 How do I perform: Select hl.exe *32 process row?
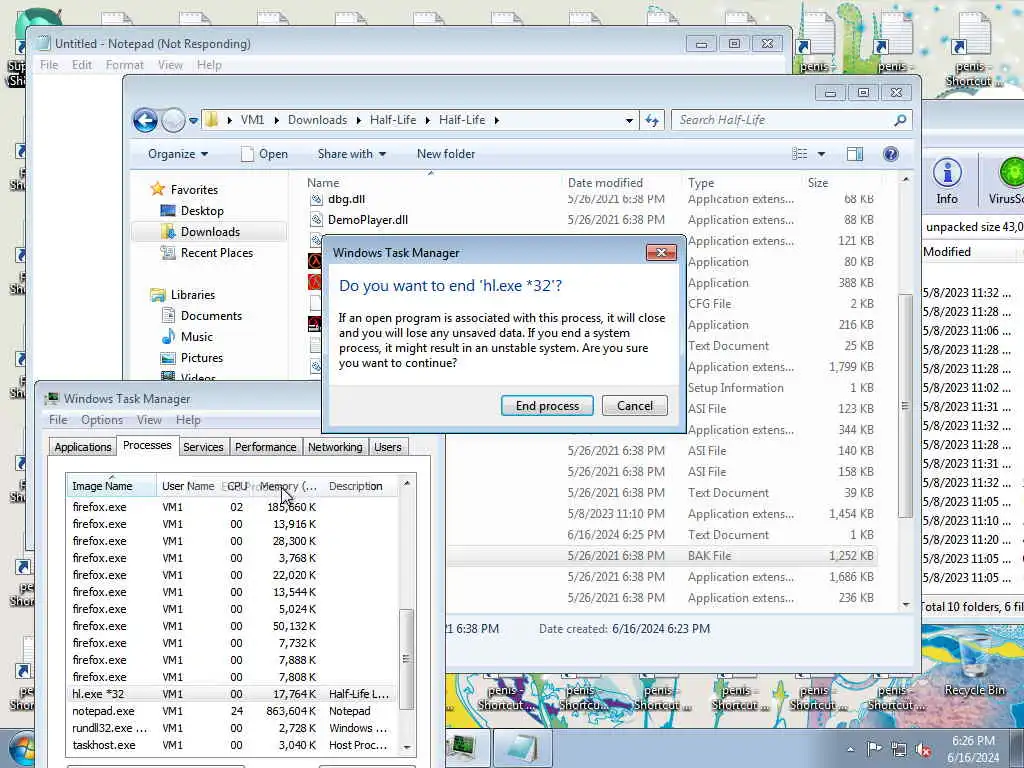pos(231,694)
